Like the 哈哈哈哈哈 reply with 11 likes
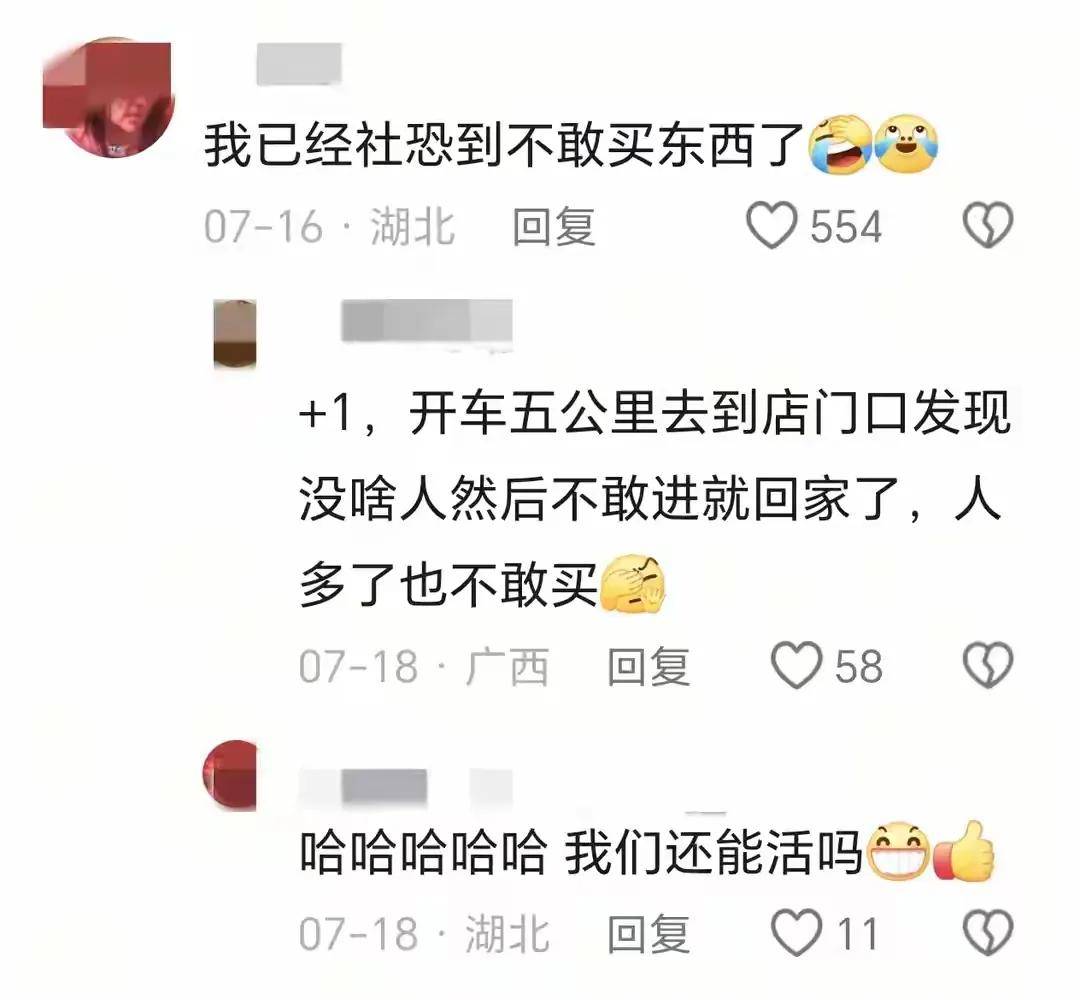1080x1000 pixels. pyautogui.click(x=796, y=933)
